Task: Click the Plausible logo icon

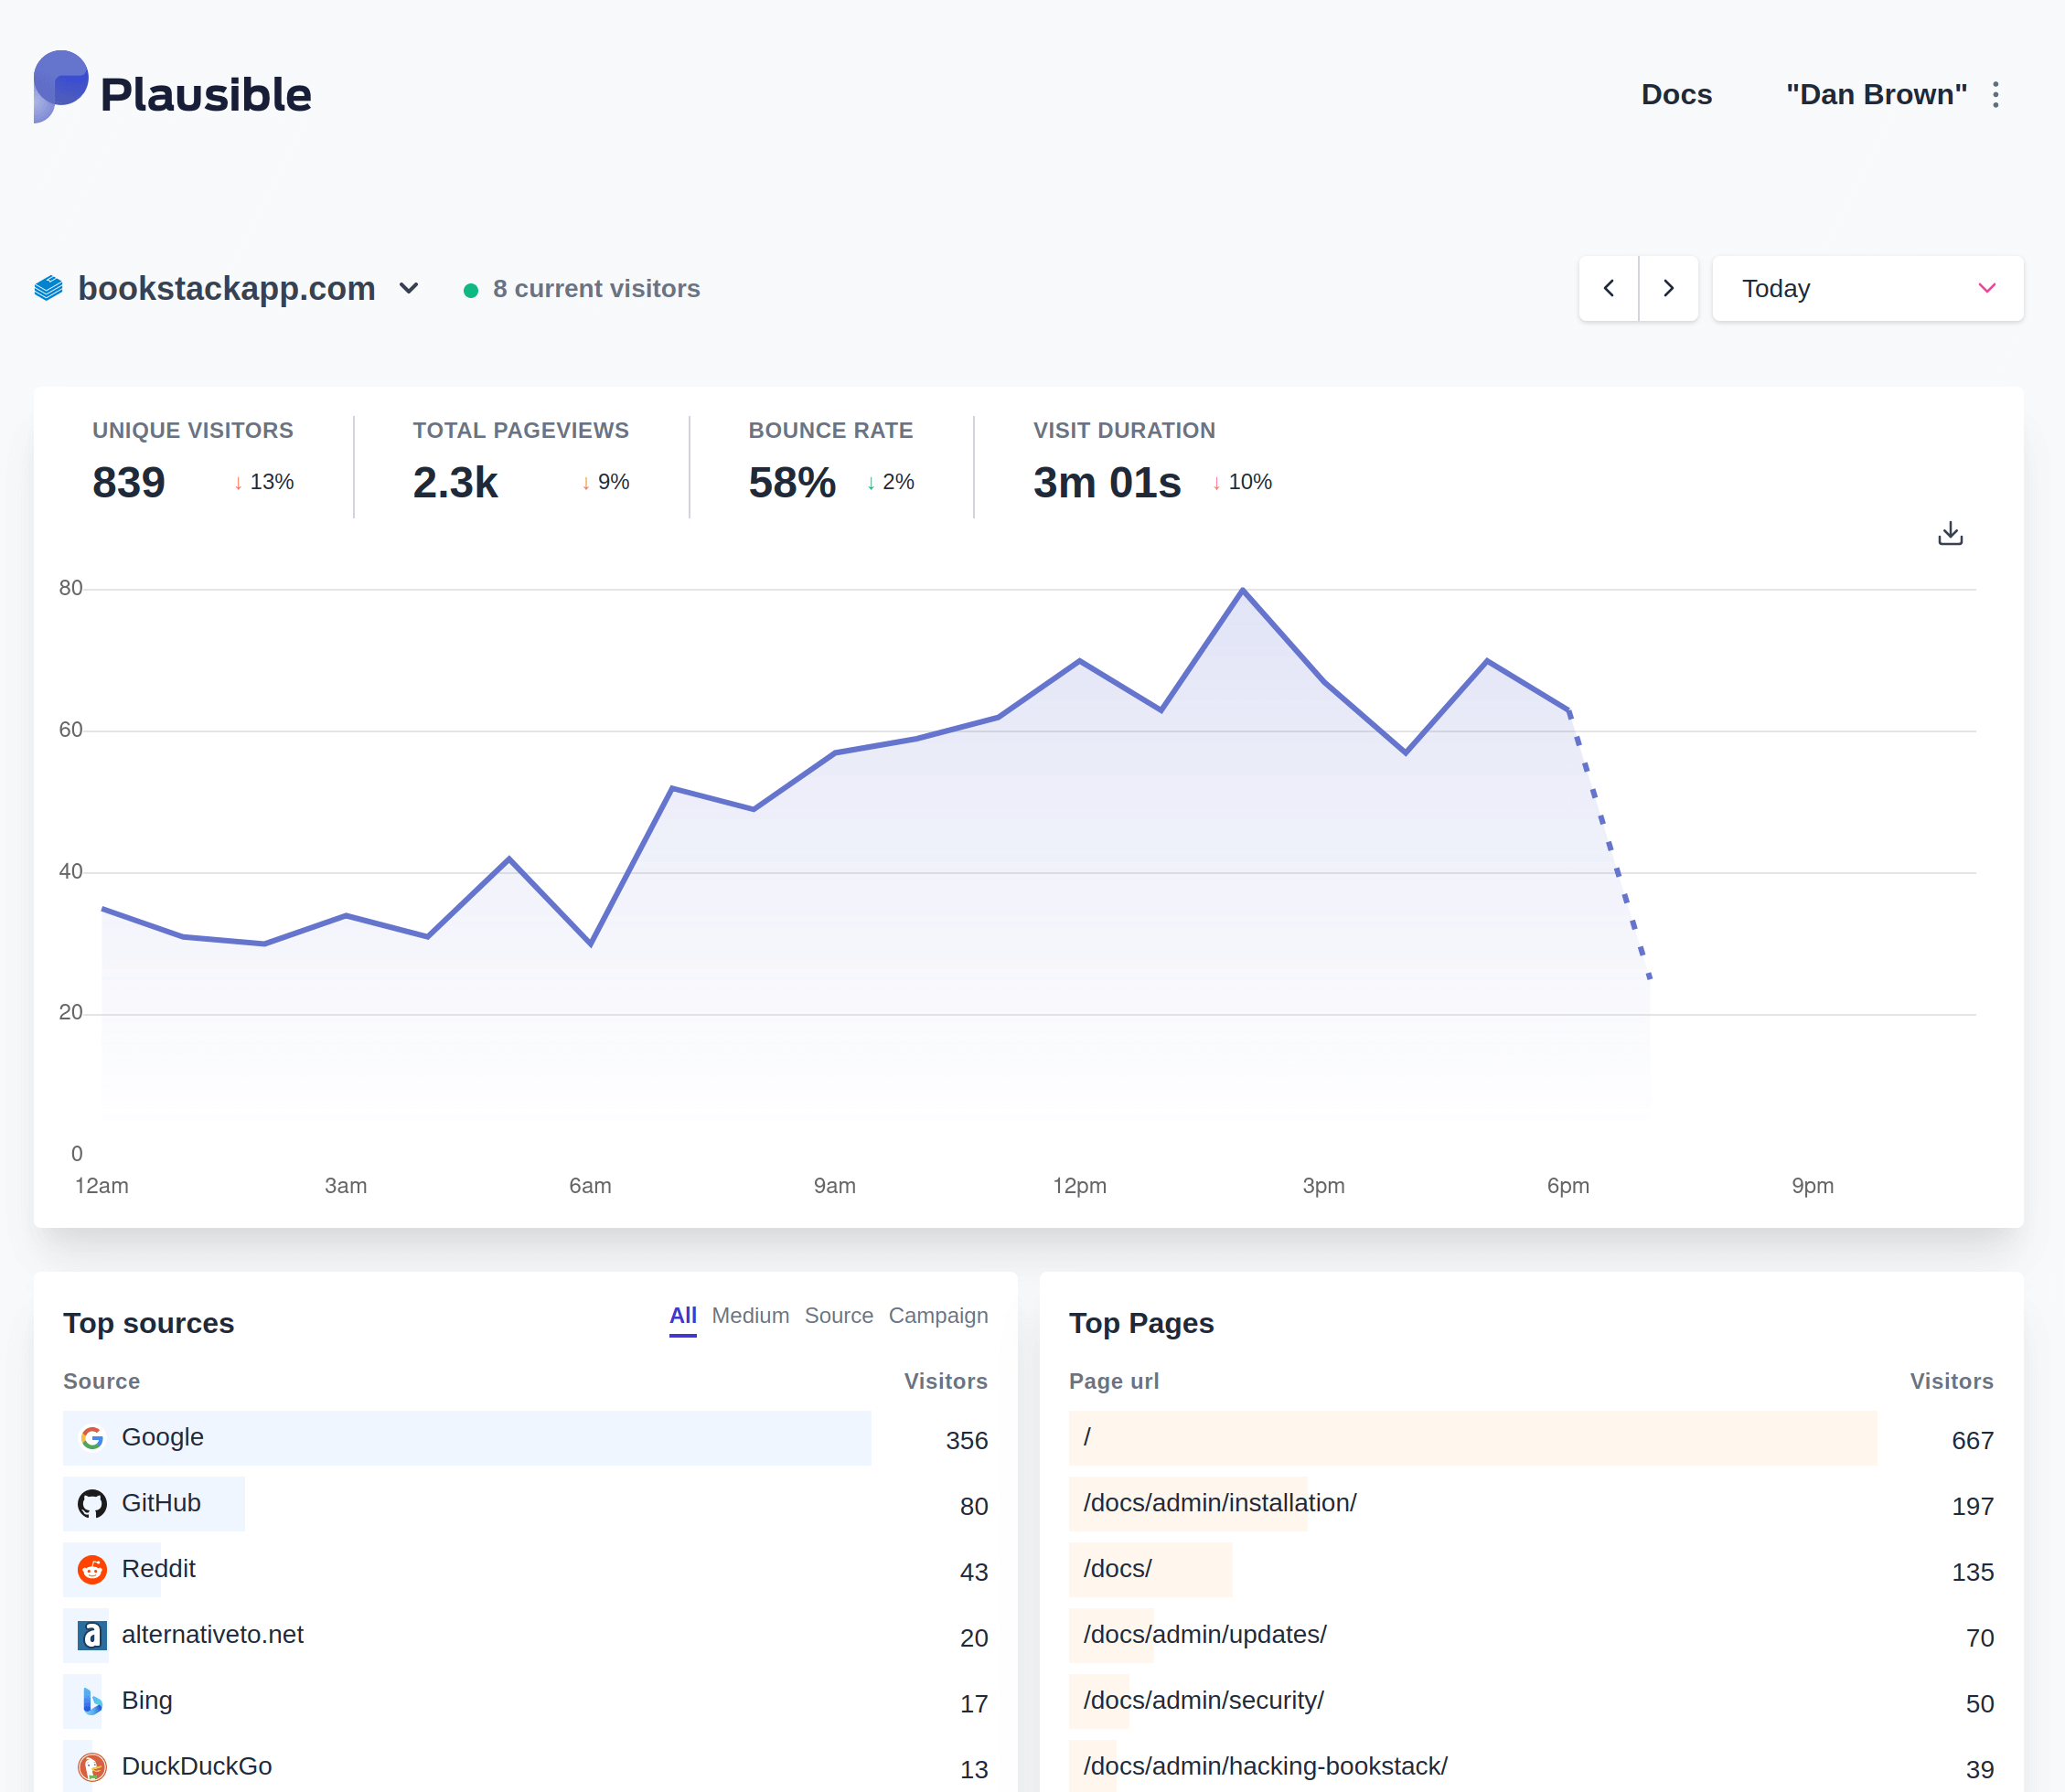Action: [x=60, y=87]
